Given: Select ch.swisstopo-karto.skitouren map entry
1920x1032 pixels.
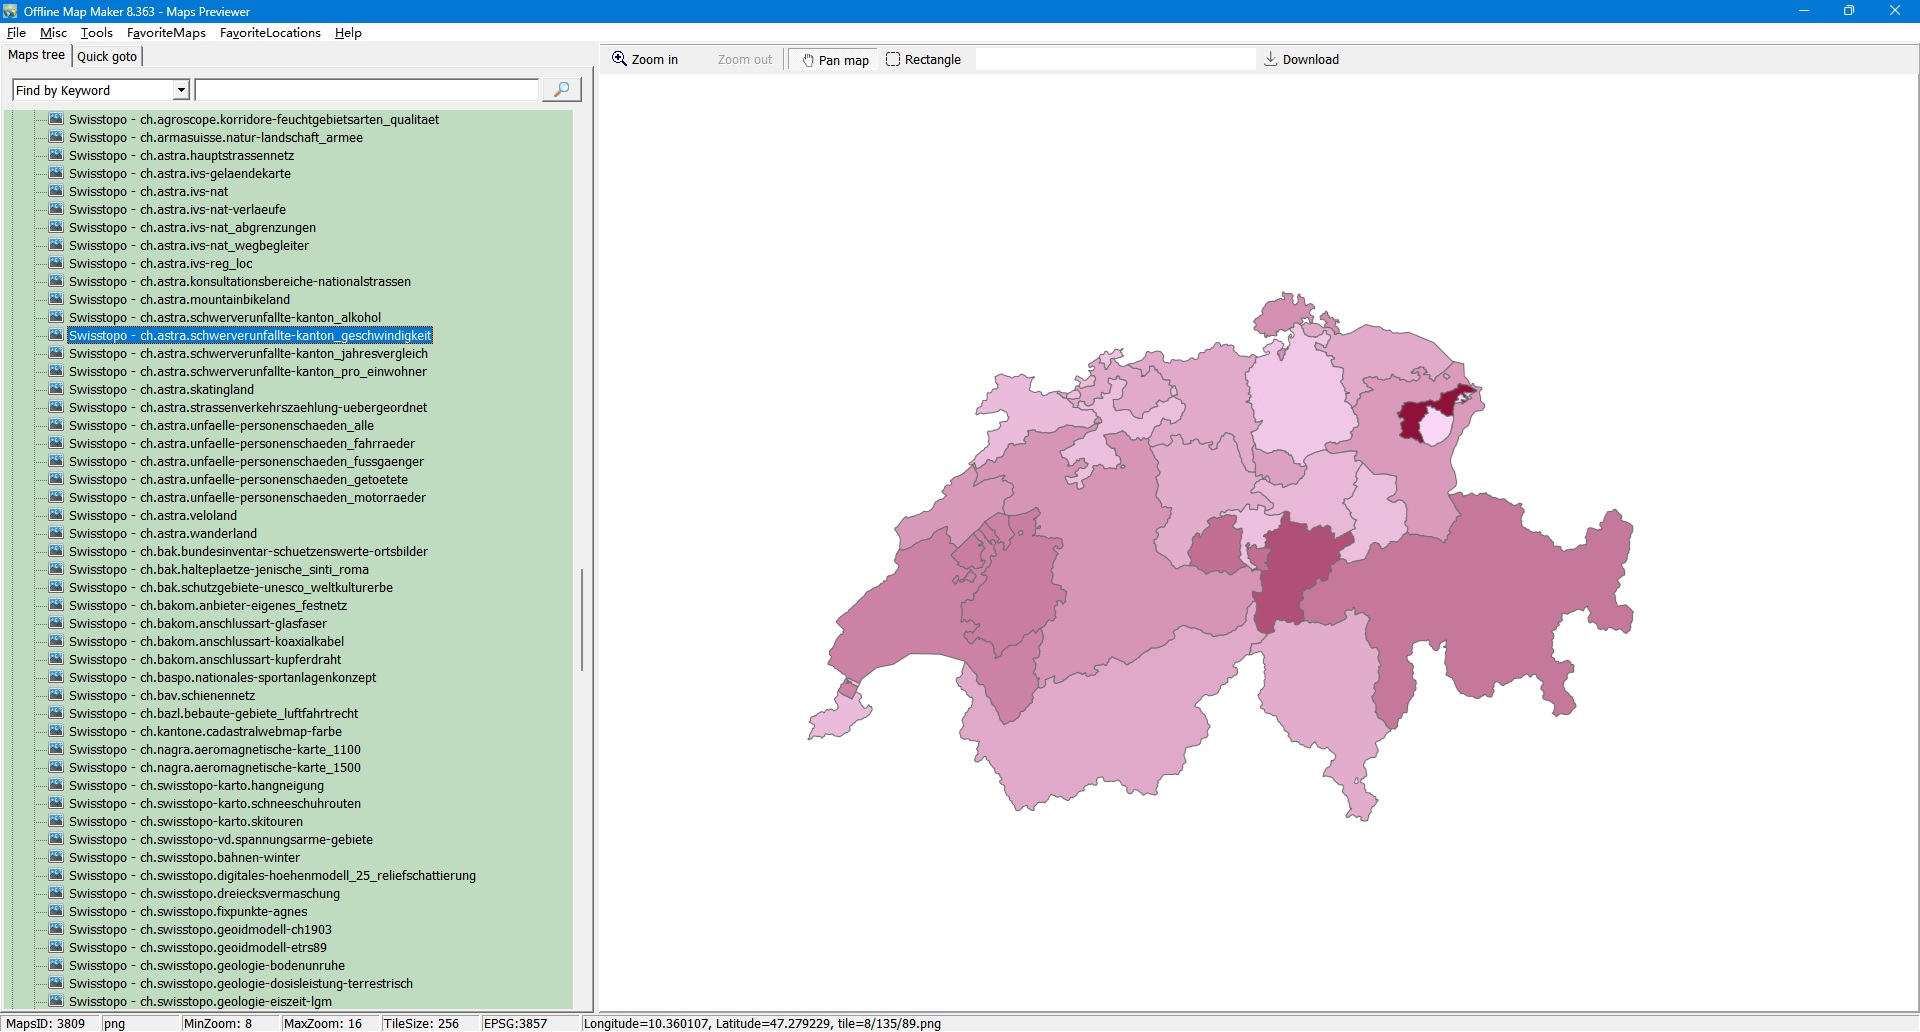Looking at the screenshot, I should [185, 821].
